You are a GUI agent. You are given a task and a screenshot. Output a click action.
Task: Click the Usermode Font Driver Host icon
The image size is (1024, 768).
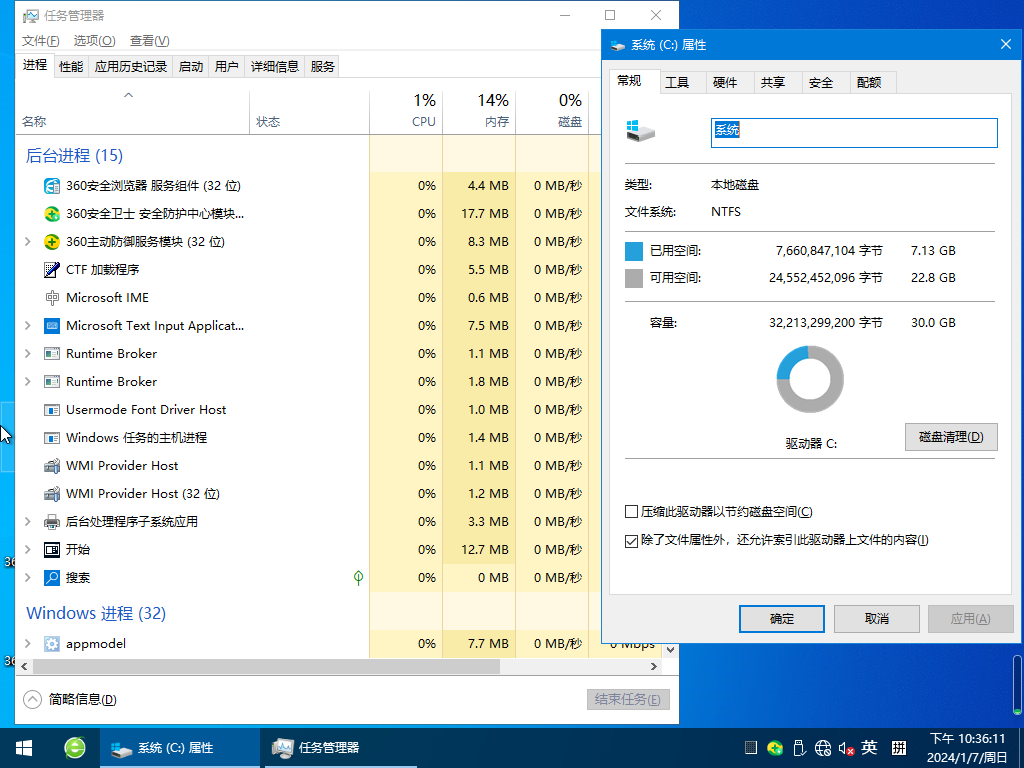coord(52,410)
